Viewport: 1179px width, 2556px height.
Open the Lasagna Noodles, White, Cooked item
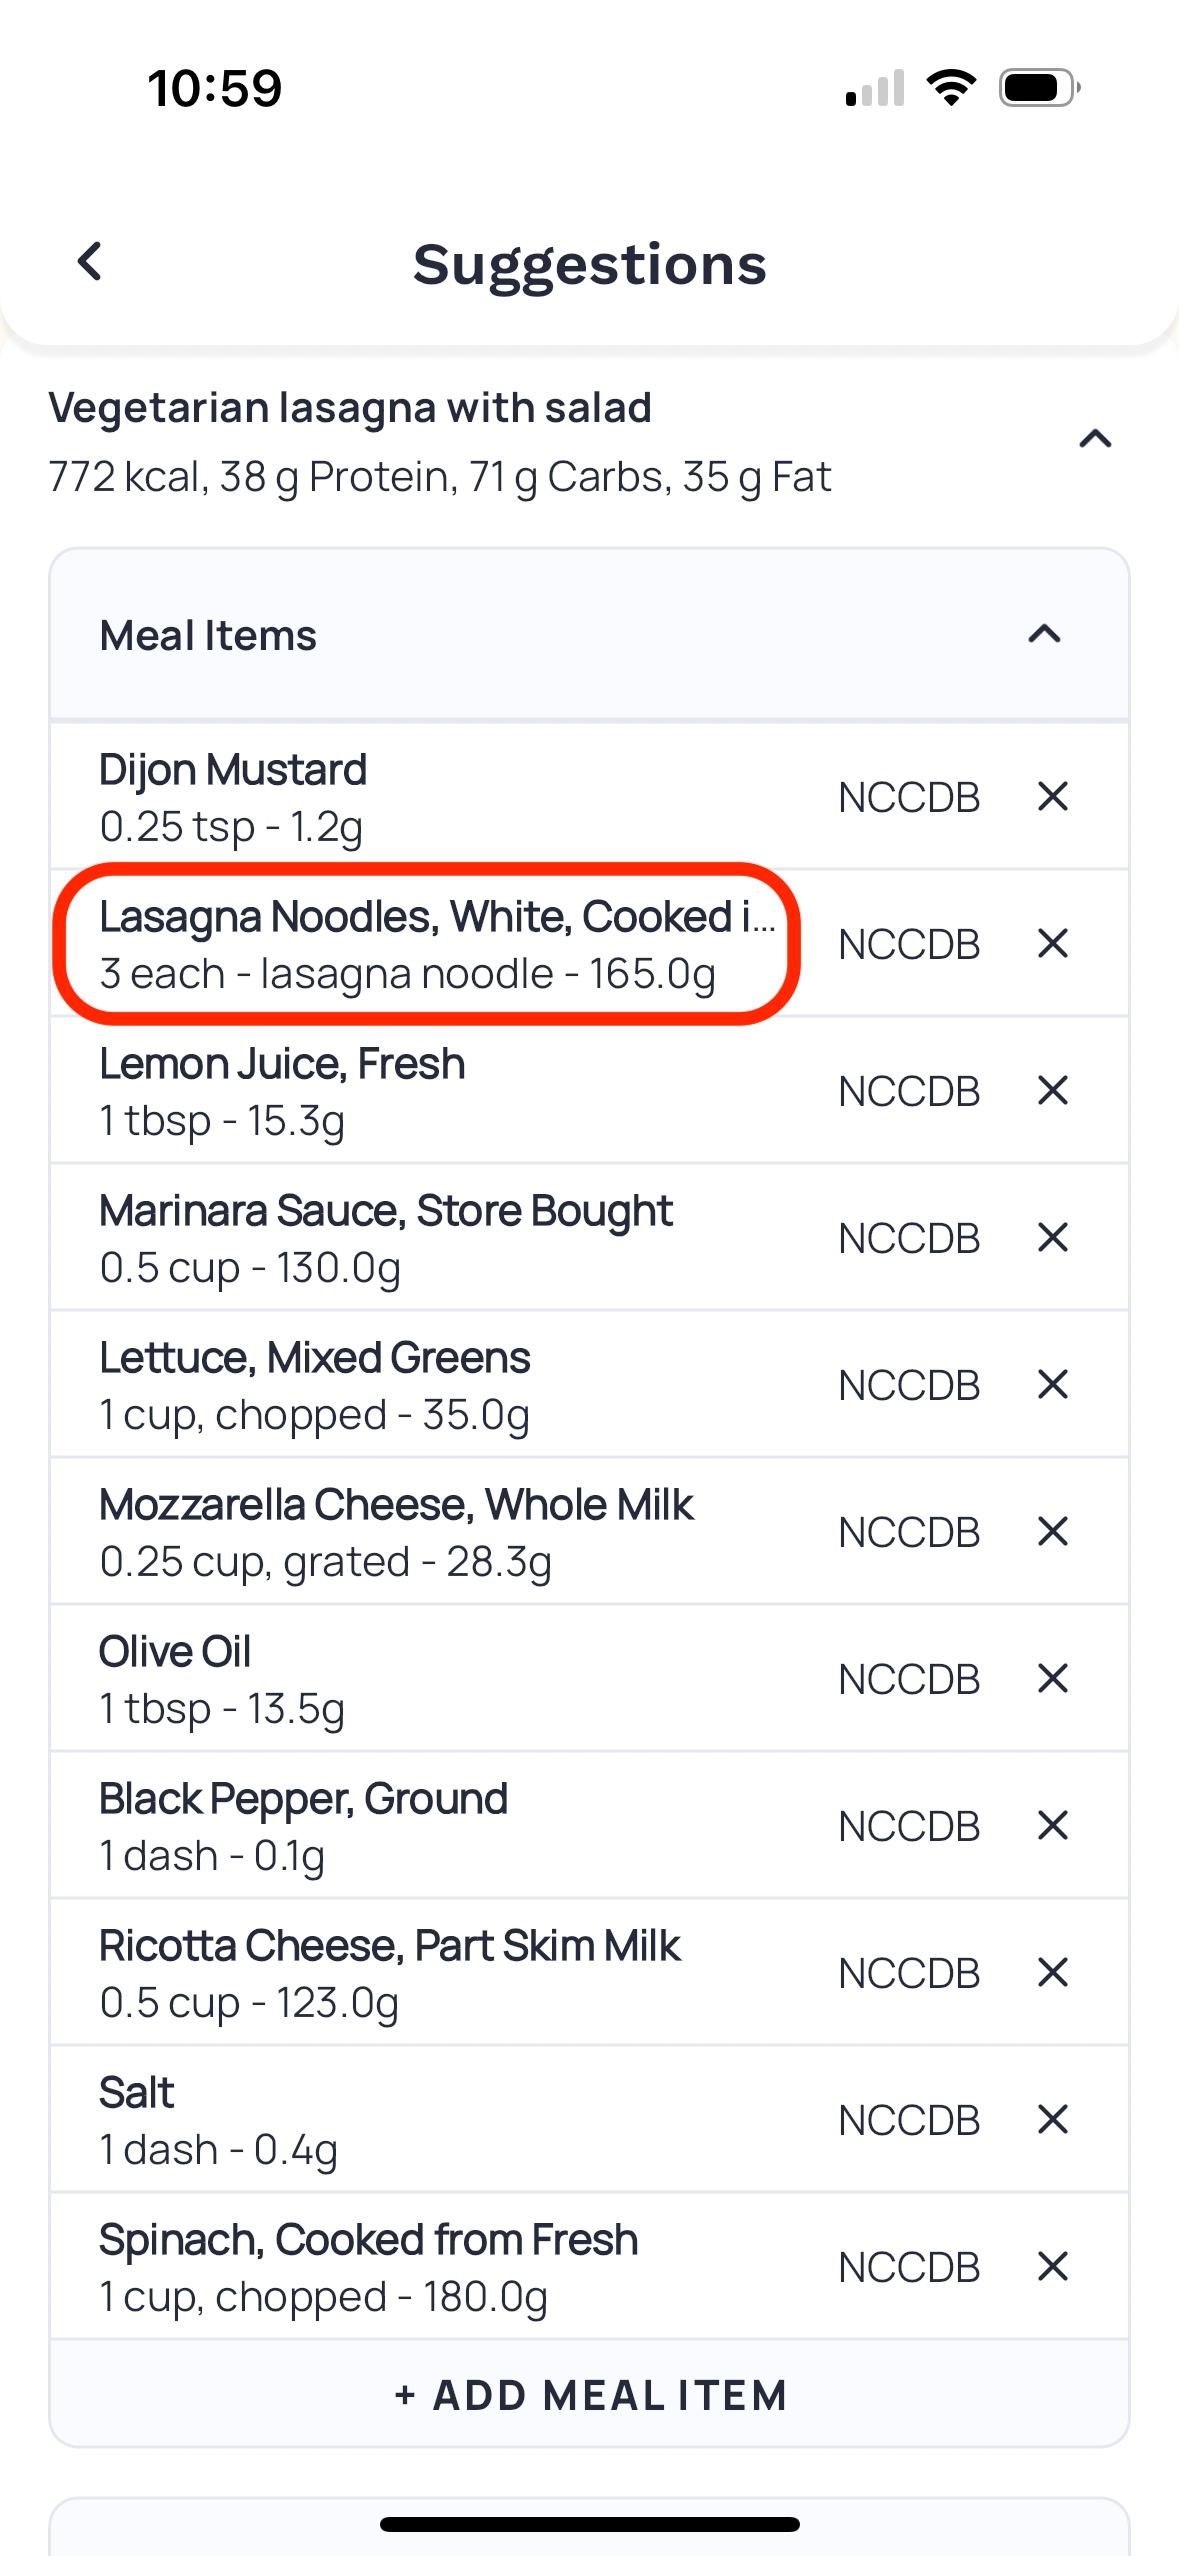tap(437, 944)
